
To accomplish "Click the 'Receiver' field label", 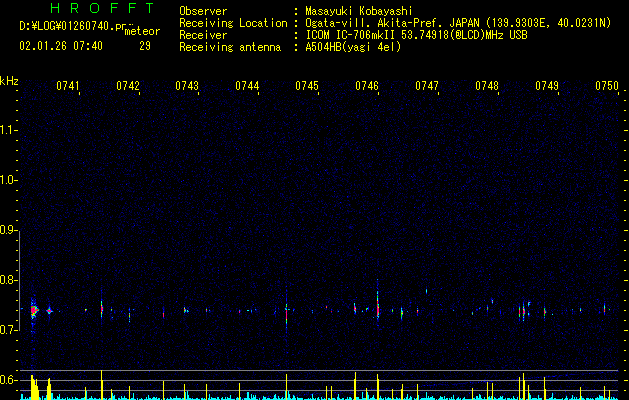I will point(203,35).
